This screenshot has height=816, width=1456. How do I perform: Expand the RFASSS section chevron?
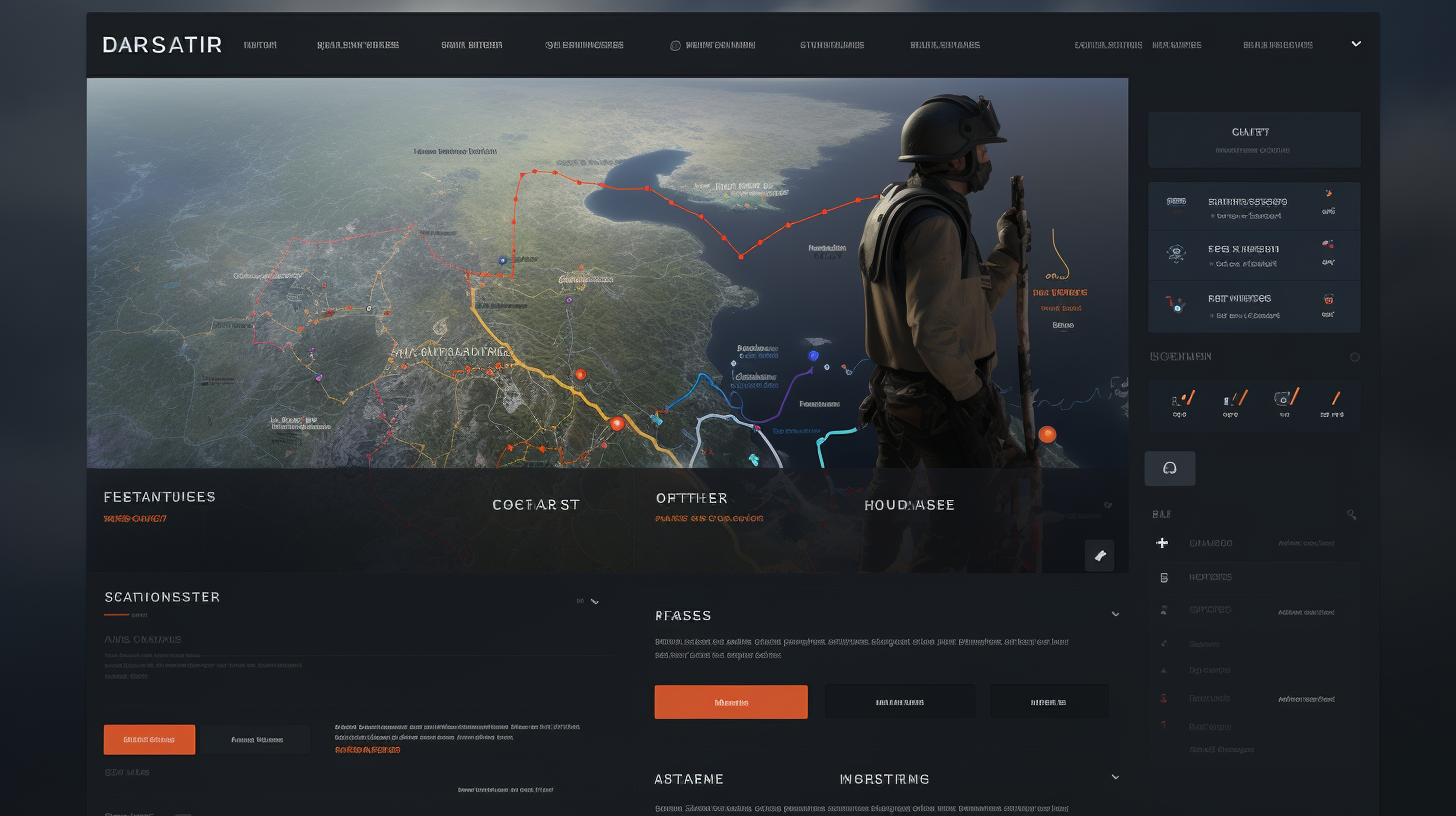point(1115,614)
